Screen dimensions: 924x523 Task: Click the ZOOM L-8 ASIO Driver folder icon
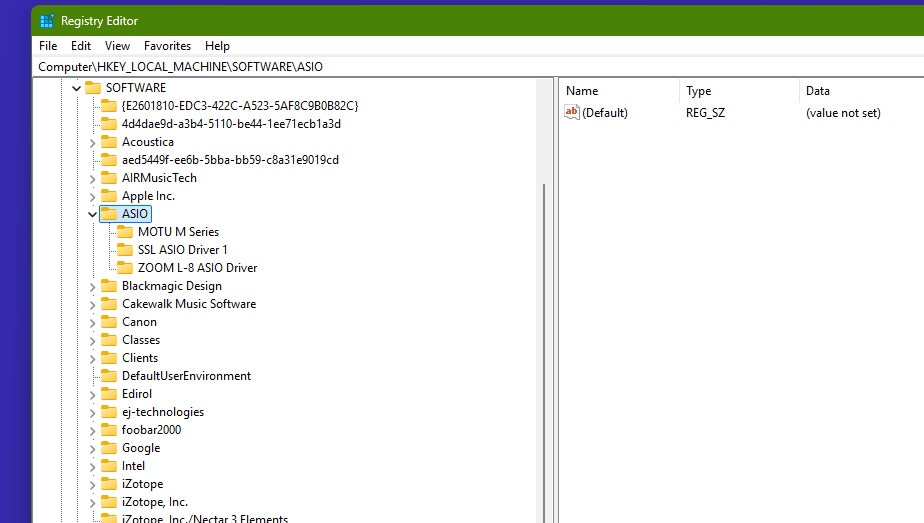[125, 268]
